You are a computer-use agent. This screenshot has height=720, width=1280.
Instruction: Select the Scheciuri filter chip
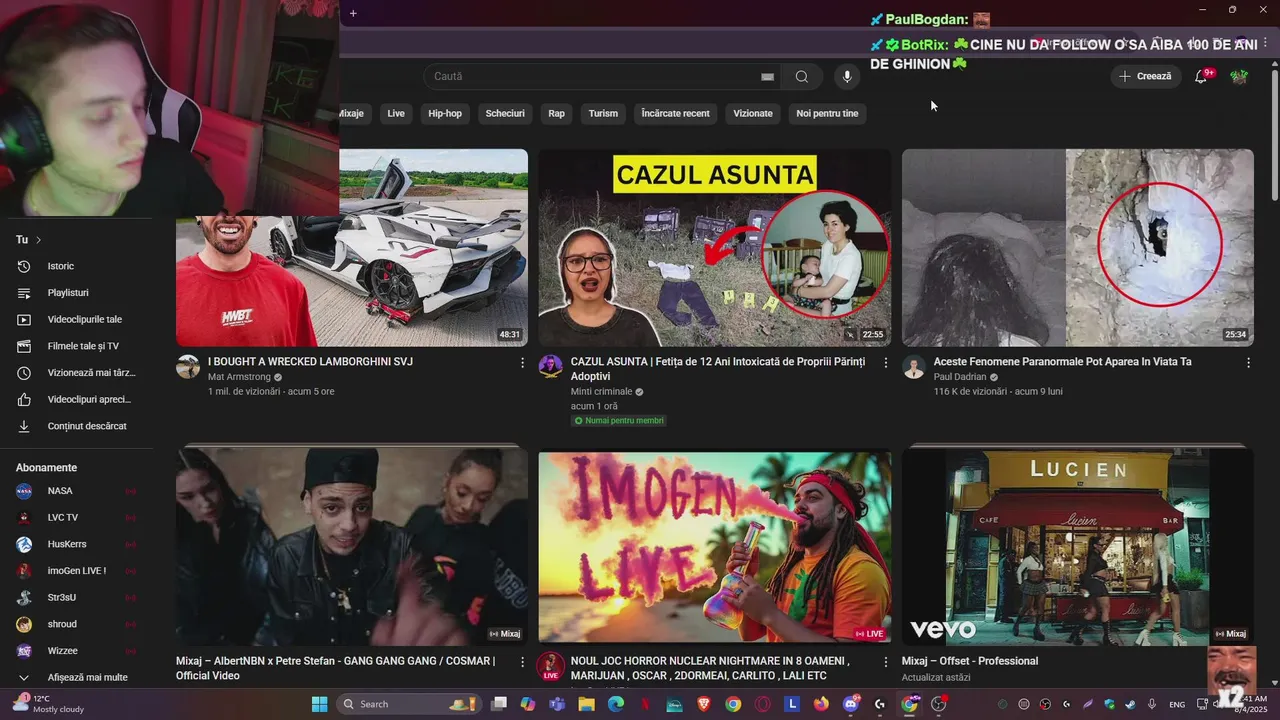[x=505, y=113]
